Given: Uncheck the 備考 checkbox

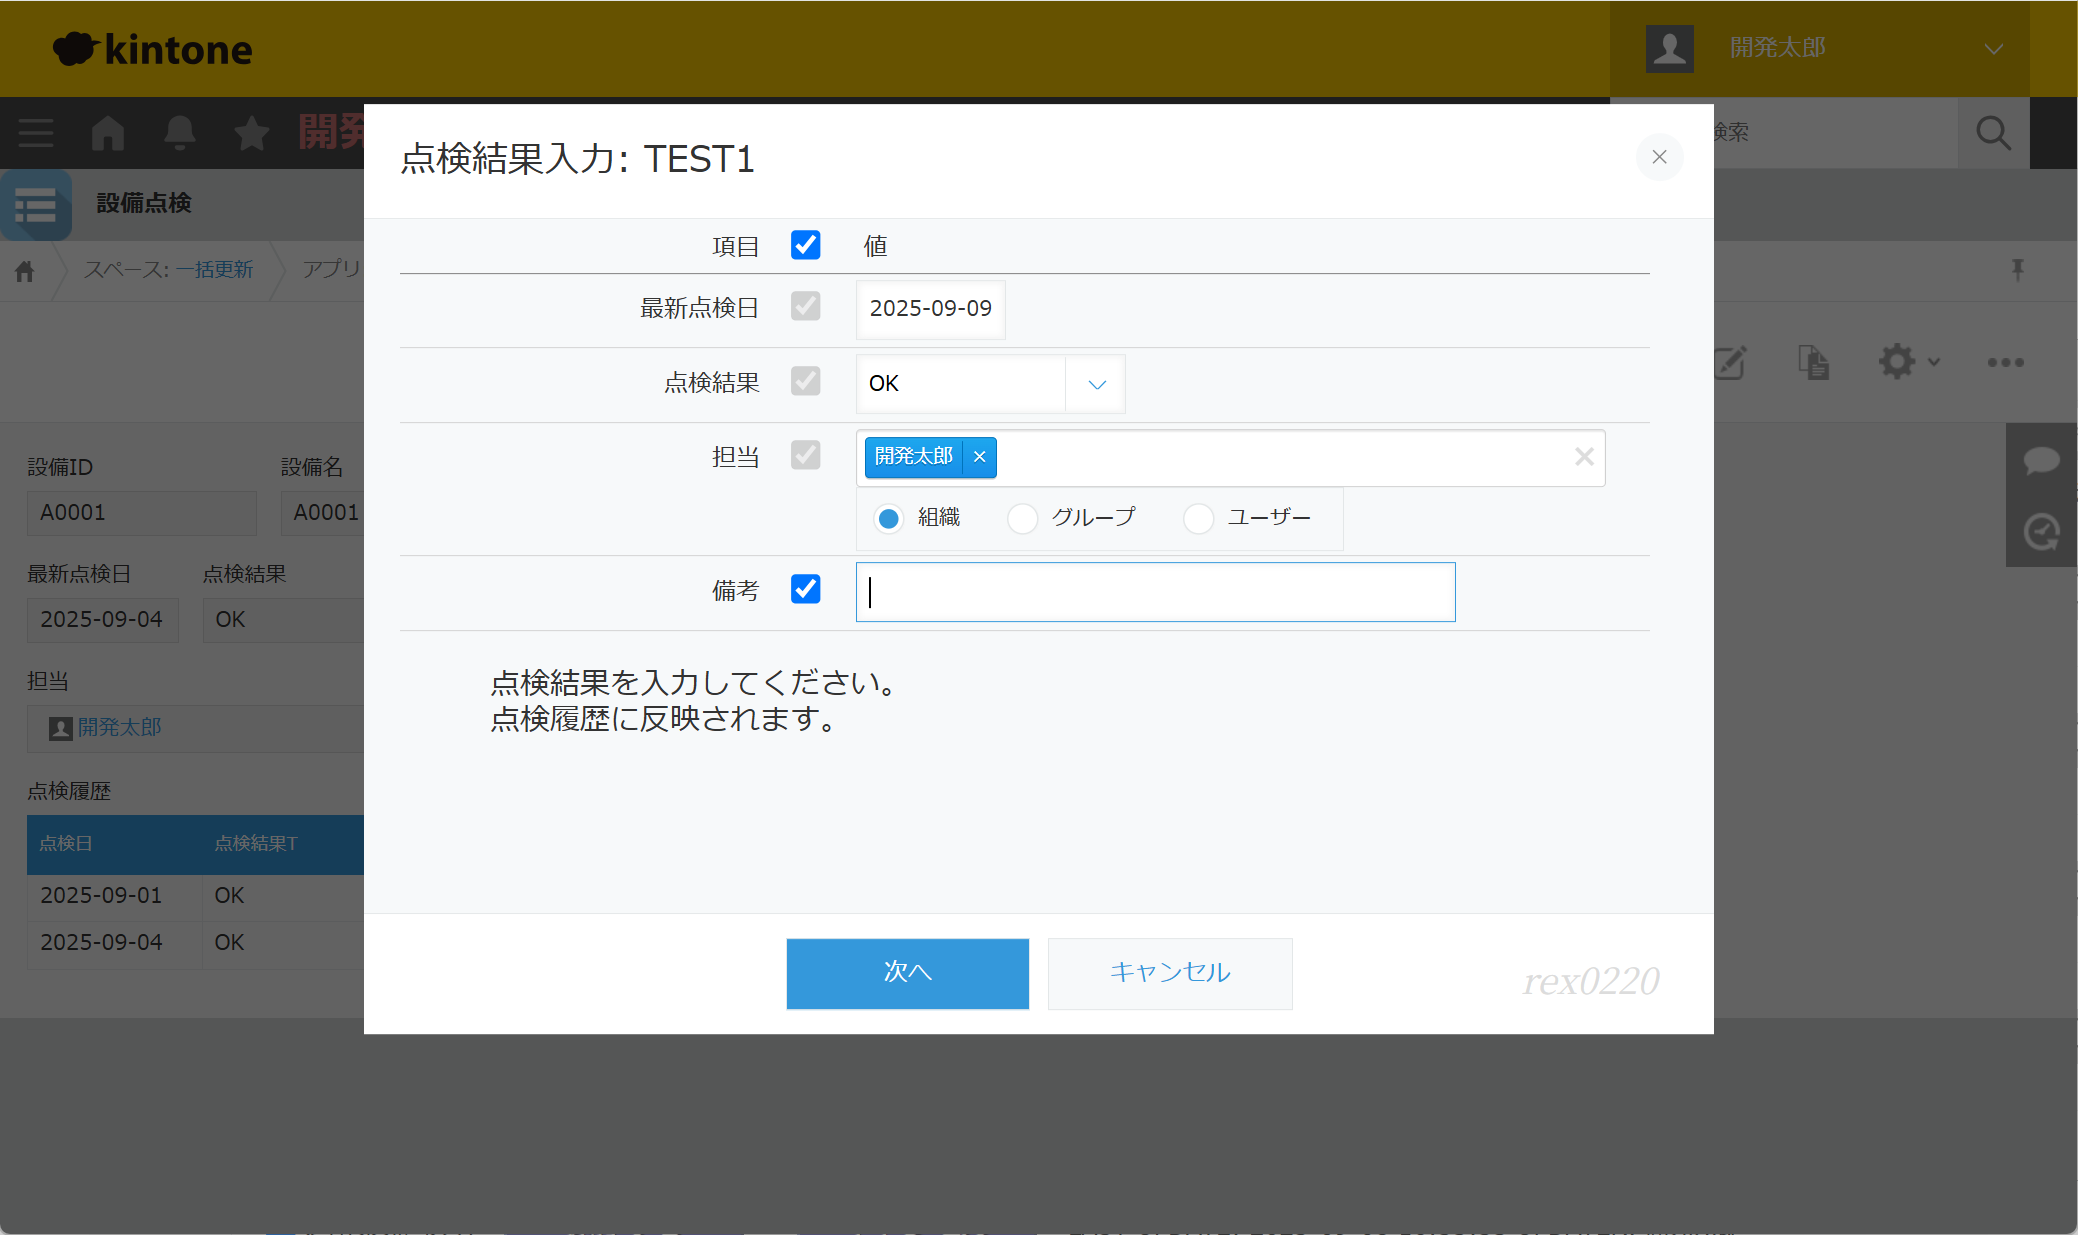Looking at the screenshot, I should (x=805, y=589).
